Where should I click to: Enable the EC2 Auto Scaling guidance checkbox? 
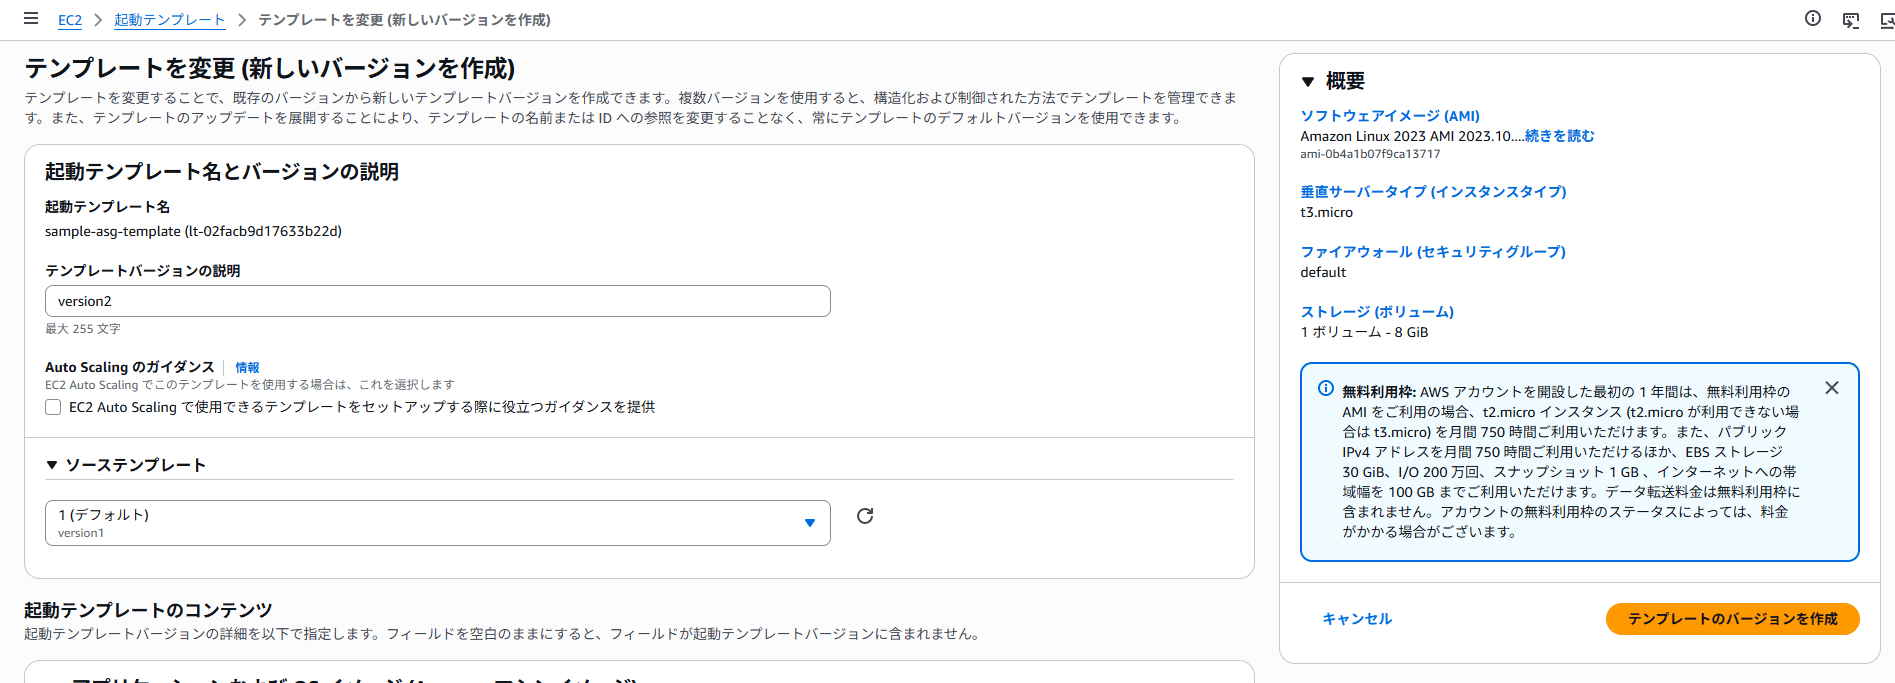53,407
